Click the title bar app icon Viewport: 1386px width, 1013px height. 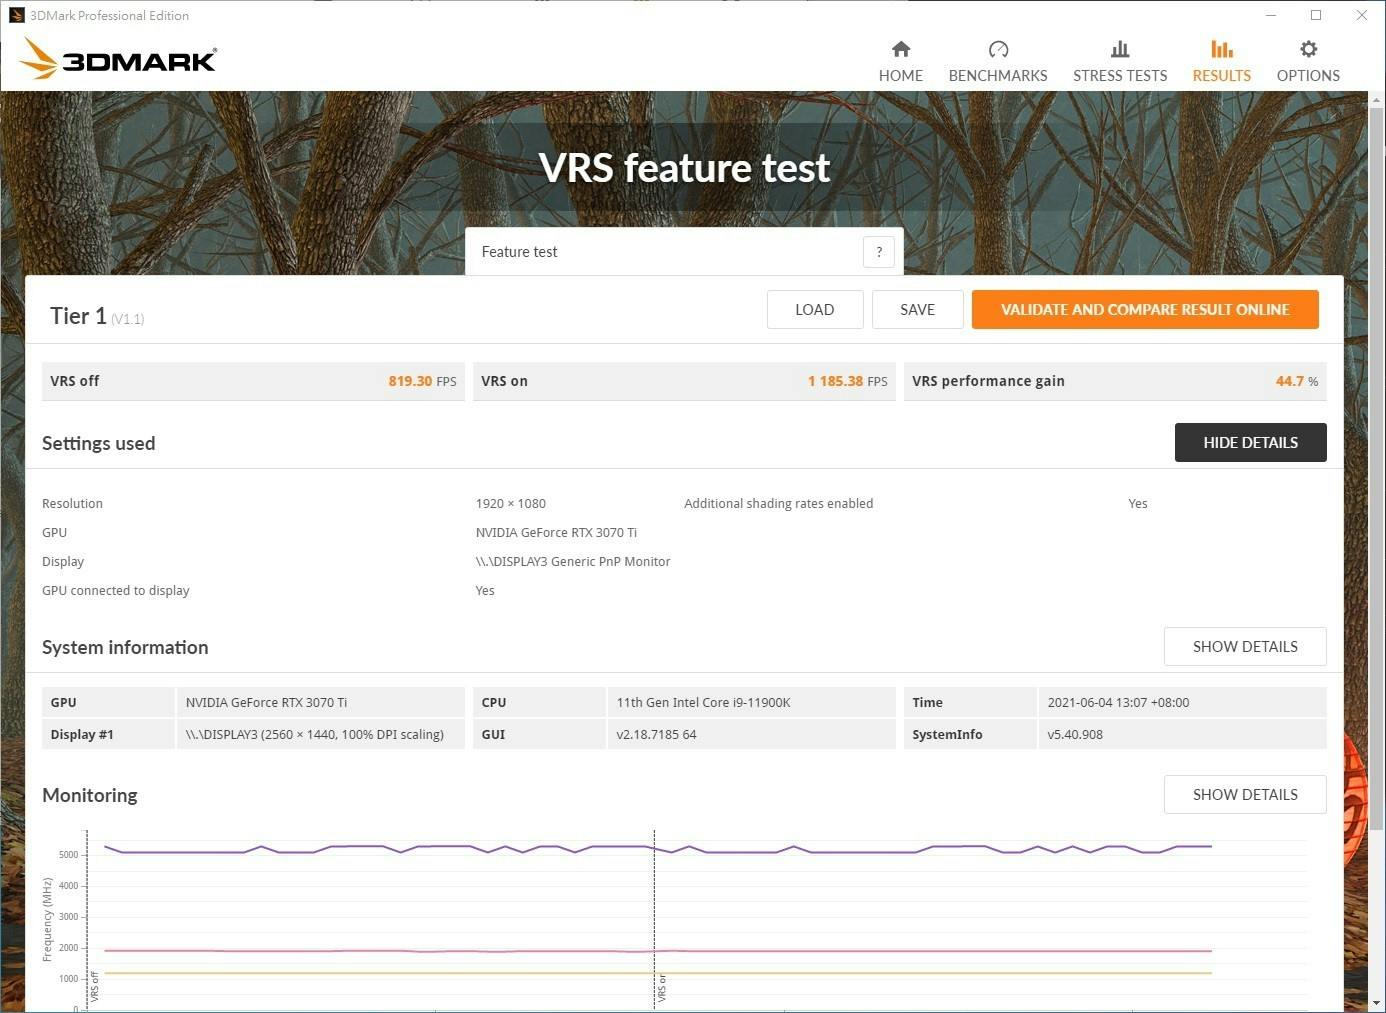click(x=16, y=15)
